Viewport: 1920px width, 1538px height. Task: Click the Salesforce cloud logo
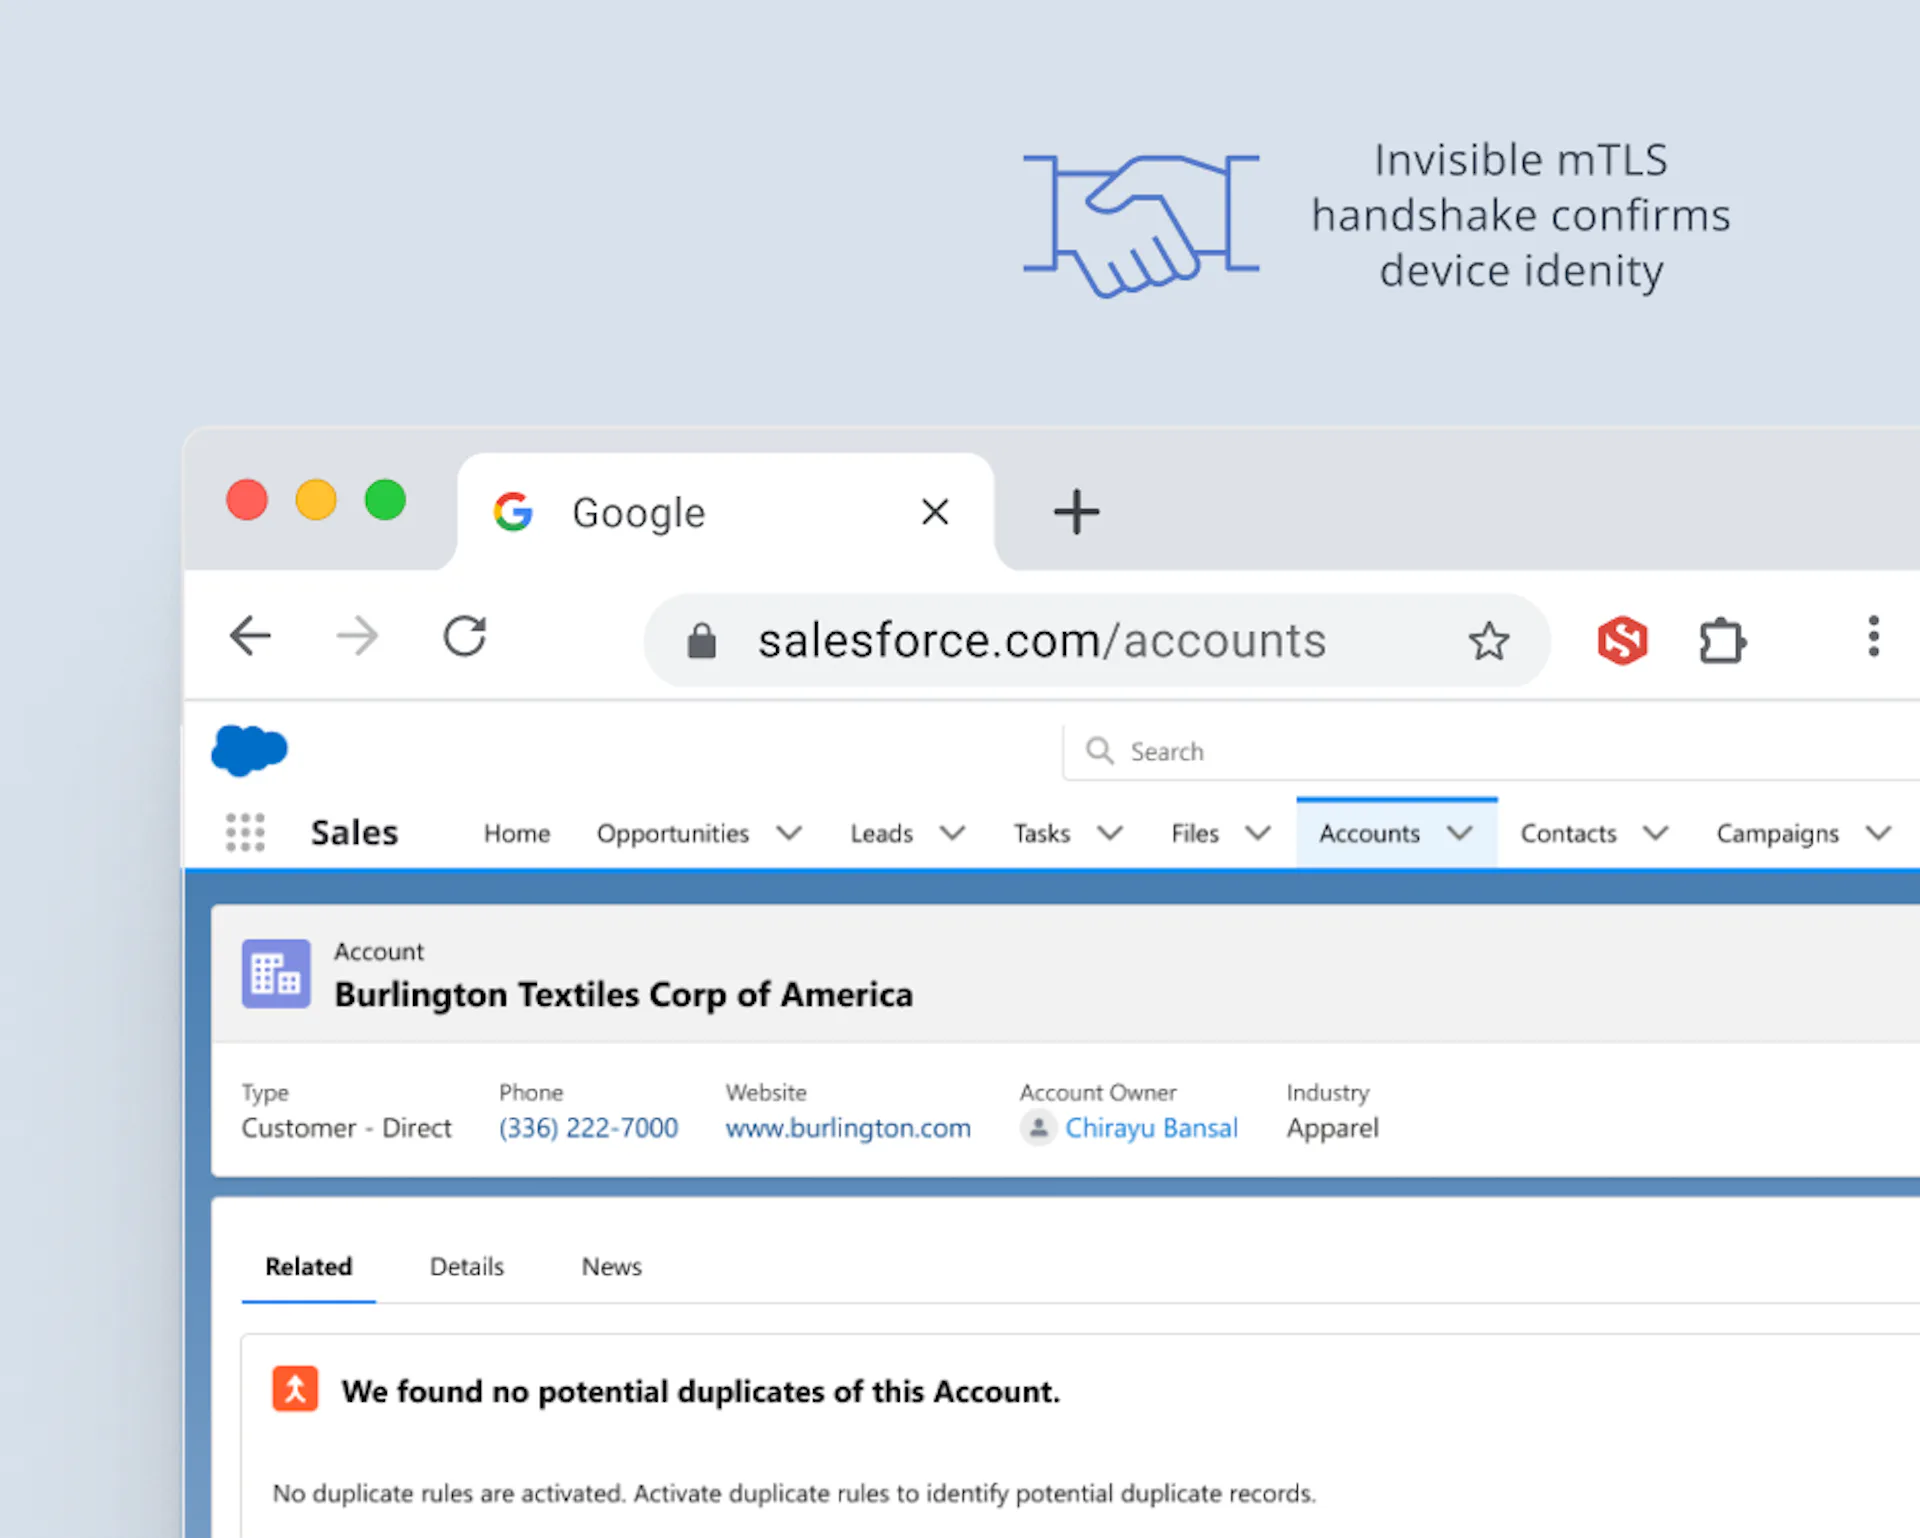click(249, 750)
